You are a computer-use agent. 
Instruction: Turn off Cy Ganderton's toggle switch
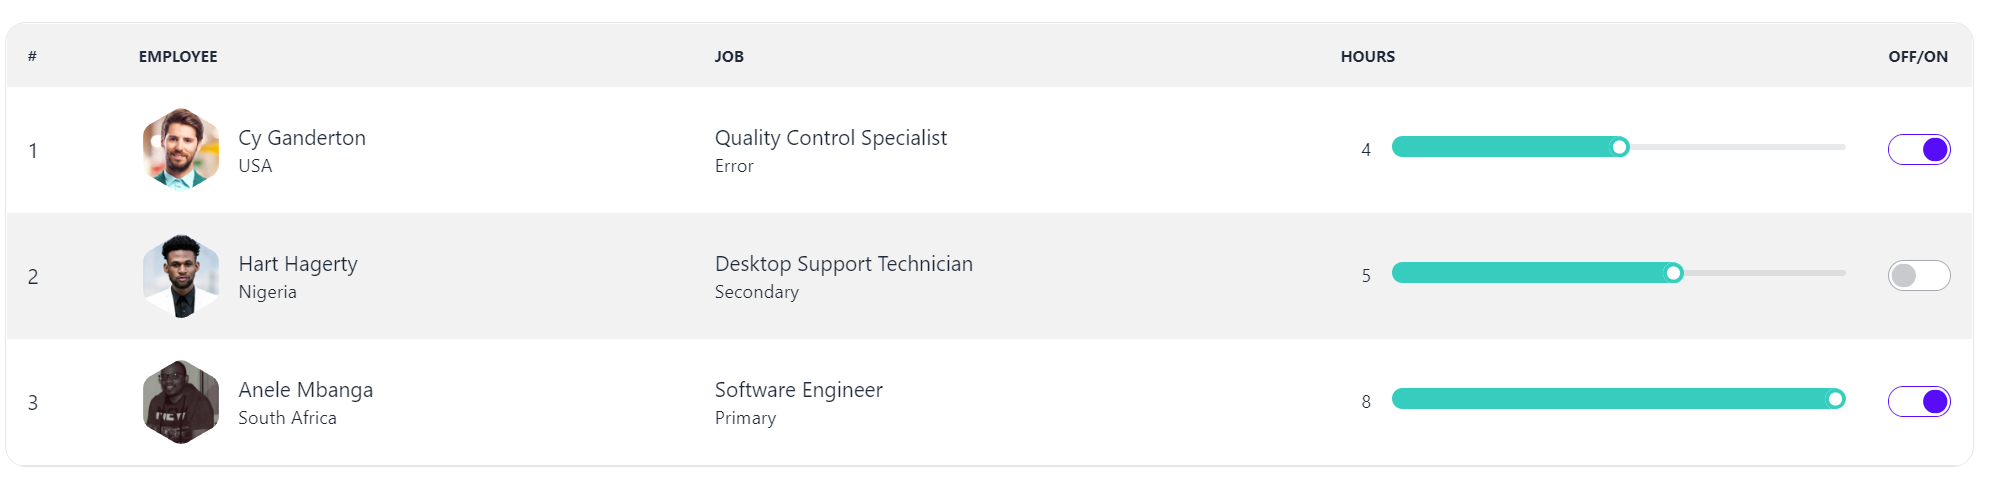1918,150
